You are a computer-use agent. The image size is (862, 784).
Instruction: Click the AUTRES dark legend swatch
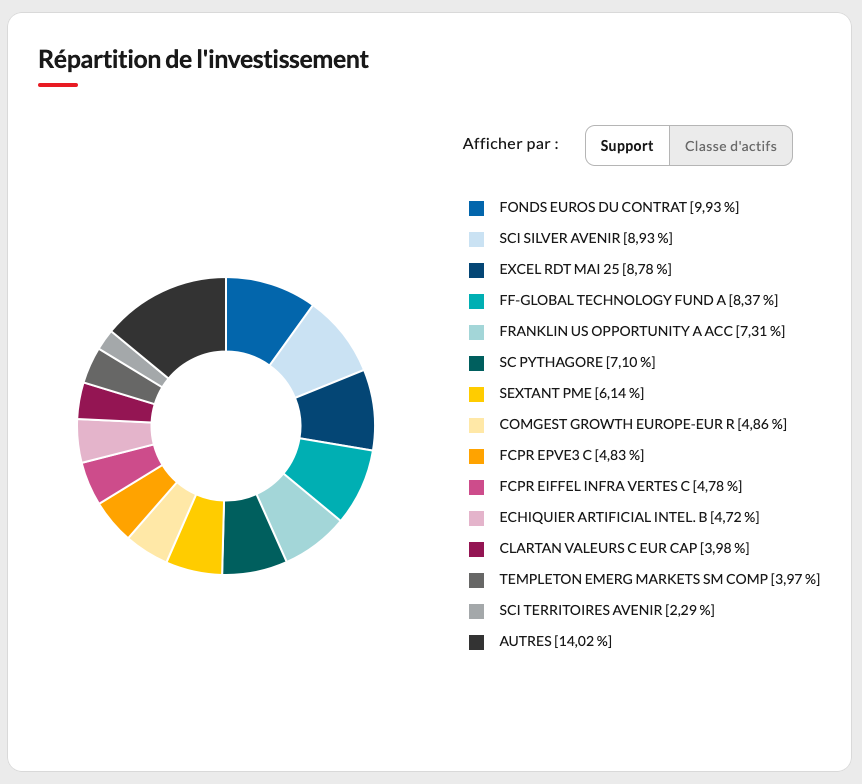point(477,642)
